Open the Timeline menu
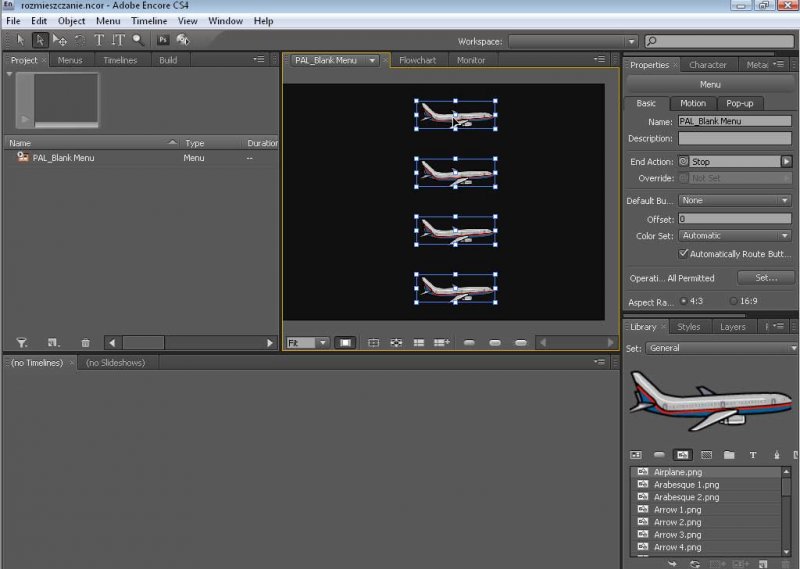Viewport: 800px width, 569px height. (x=149, y=21)
